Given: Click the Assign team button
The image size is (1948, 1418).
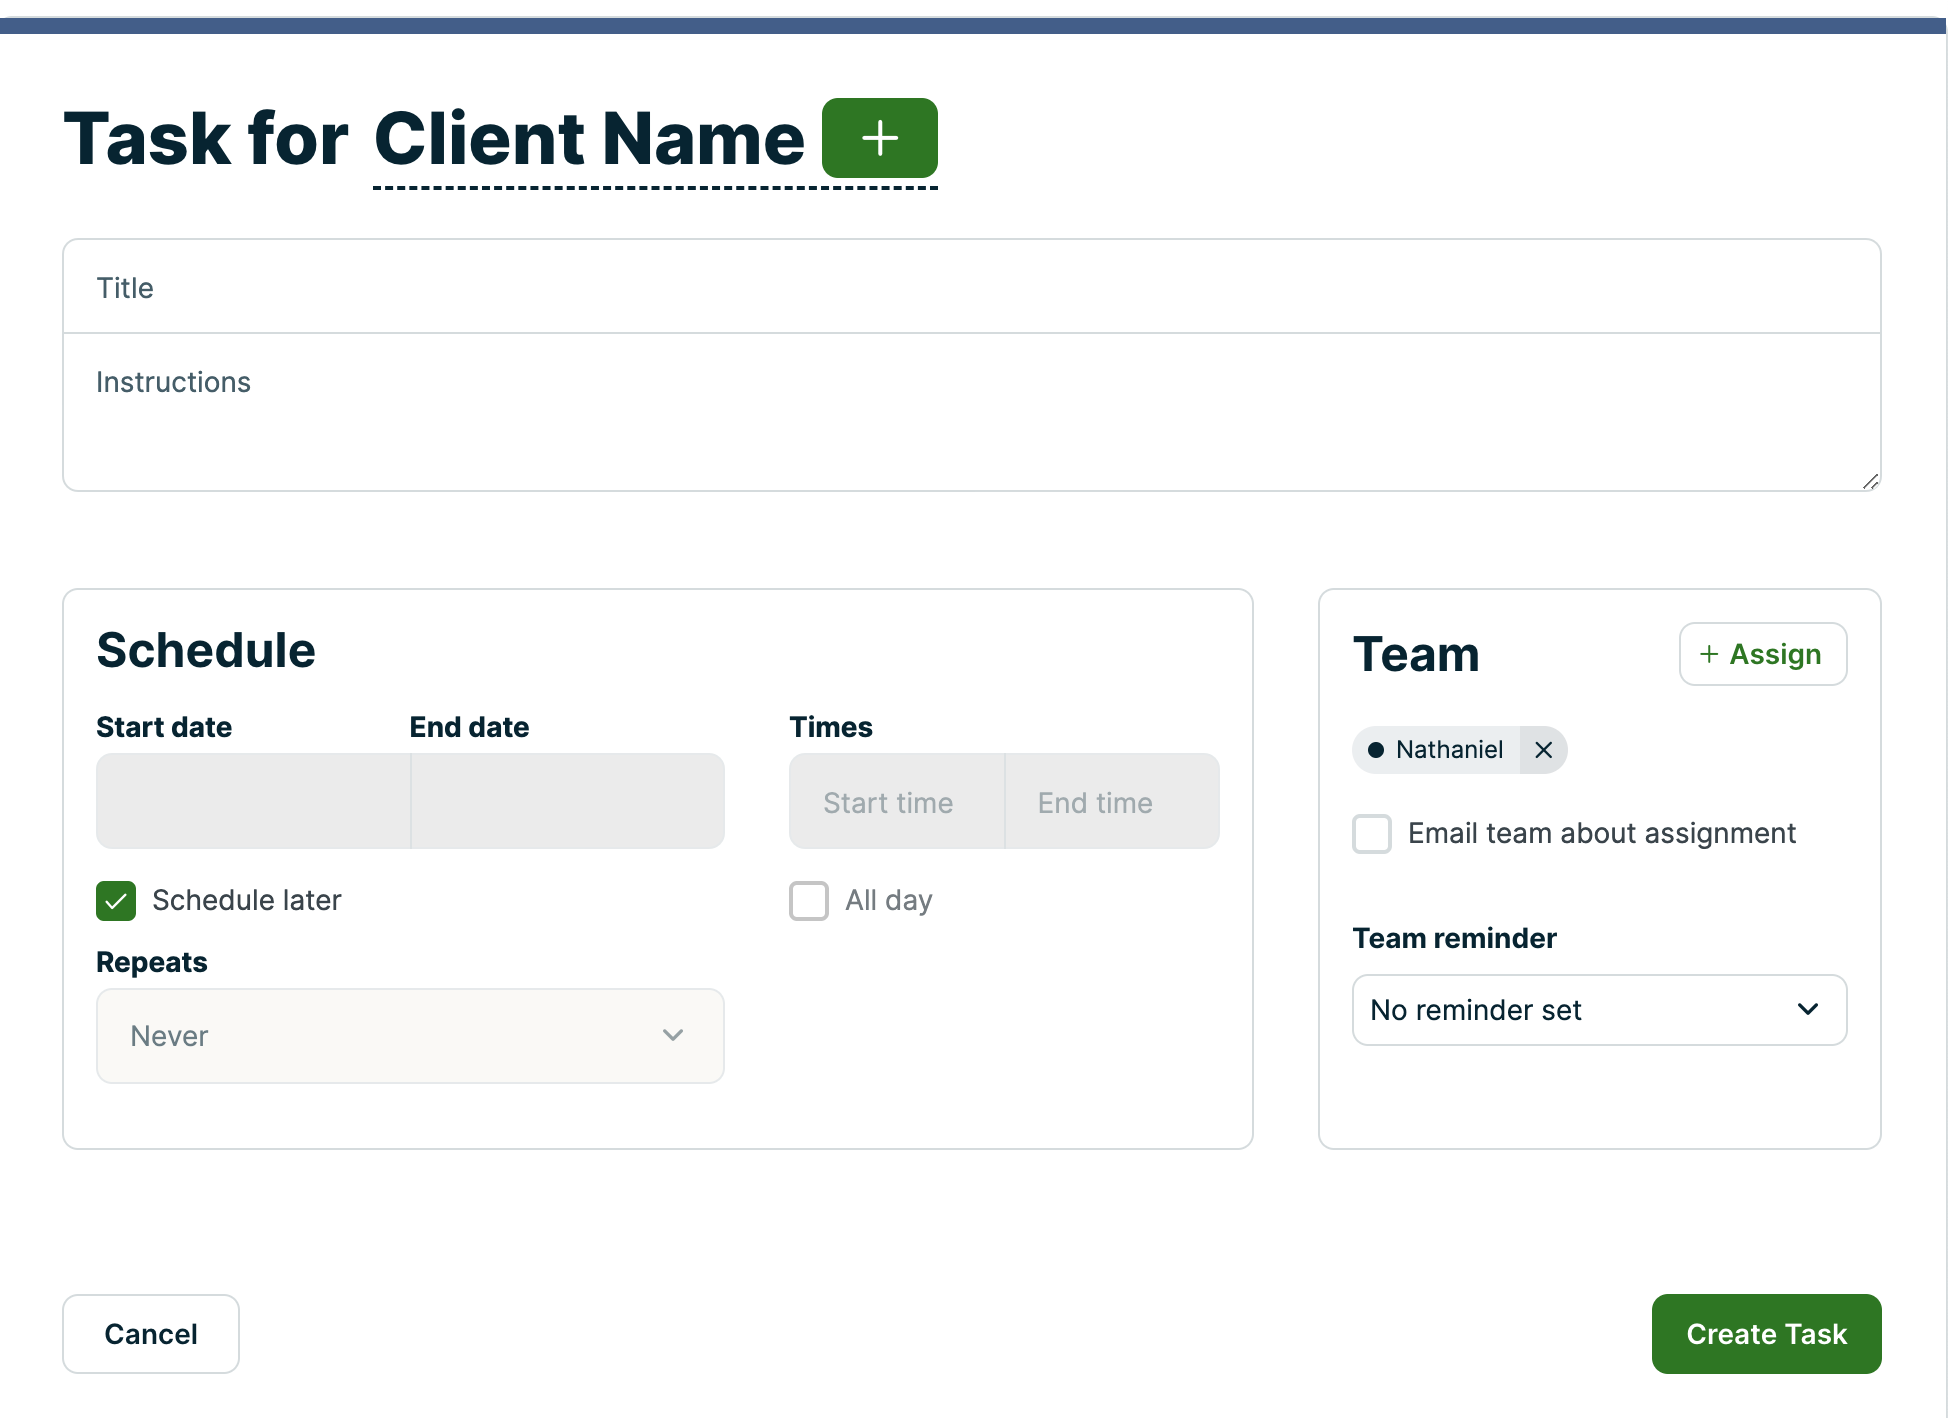Looking at the screenshot, I should click(1762, 654).
